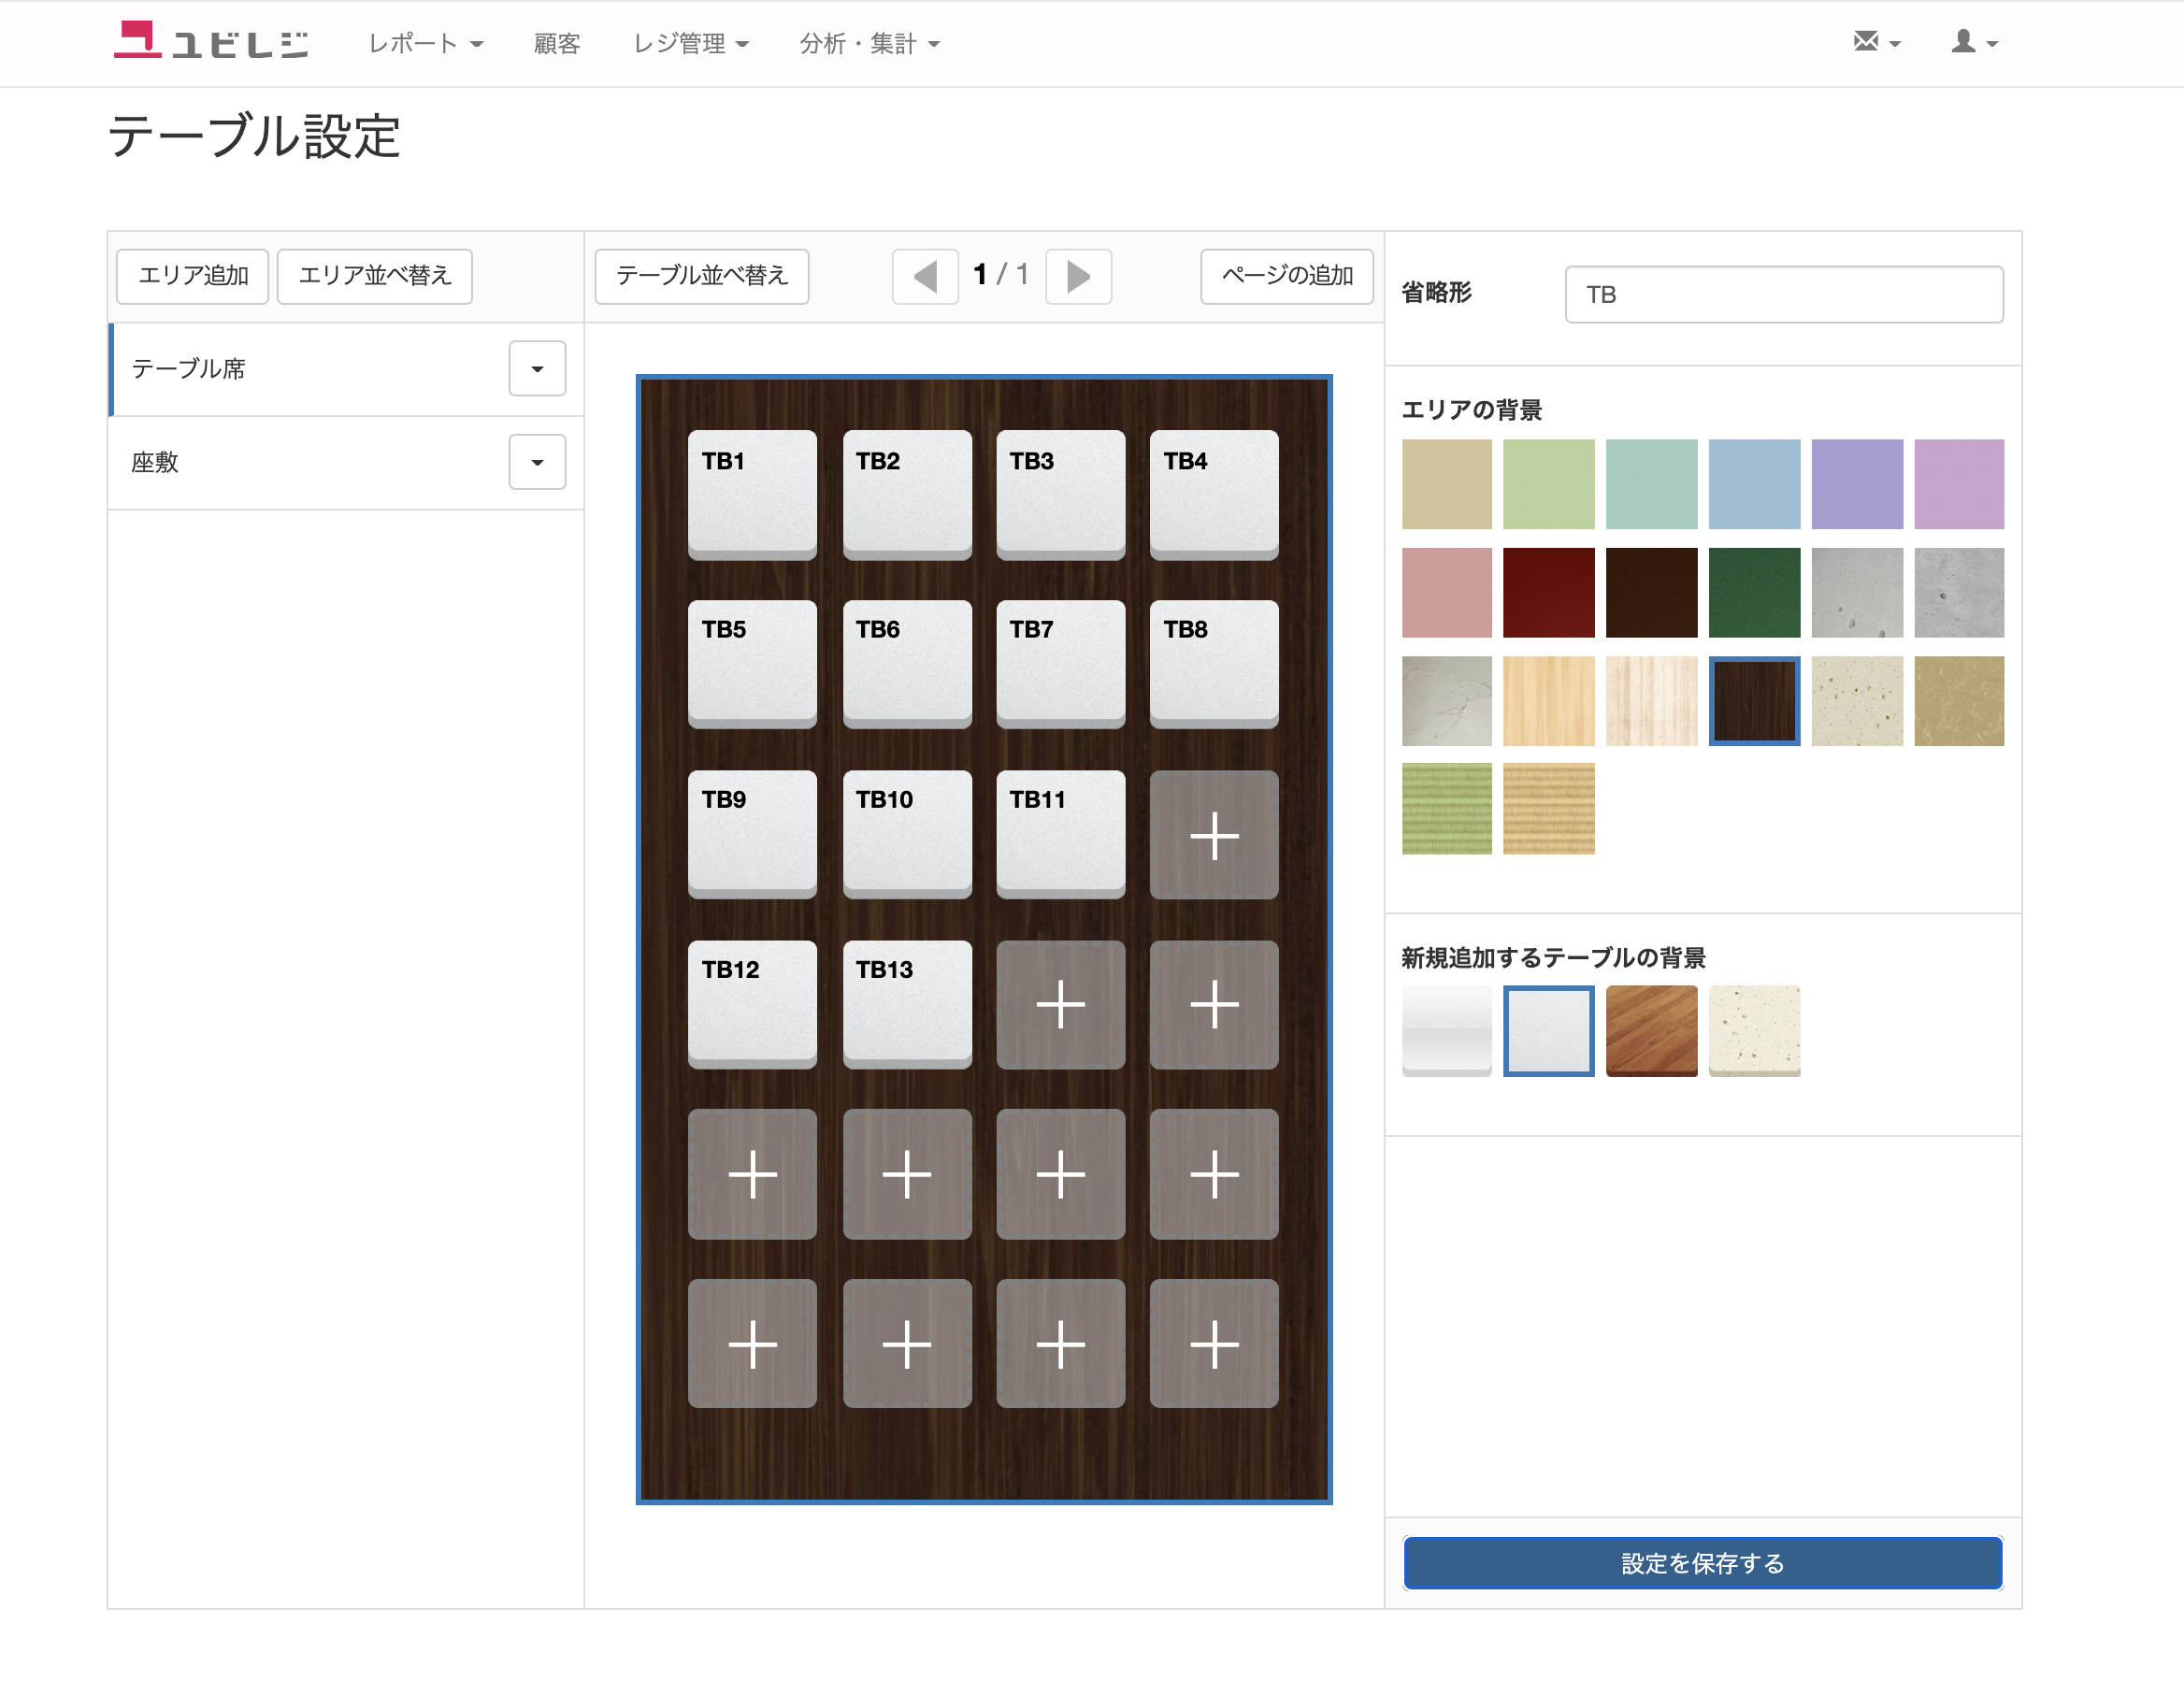Choose speckled cream table background

coord(1754,1030)
